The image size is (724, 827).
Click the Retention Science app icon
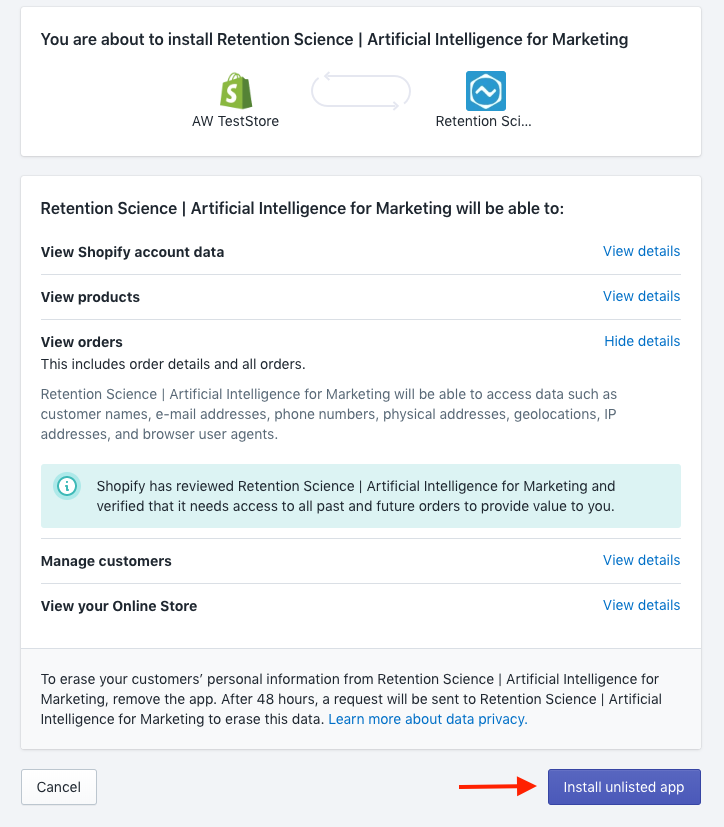486,91
